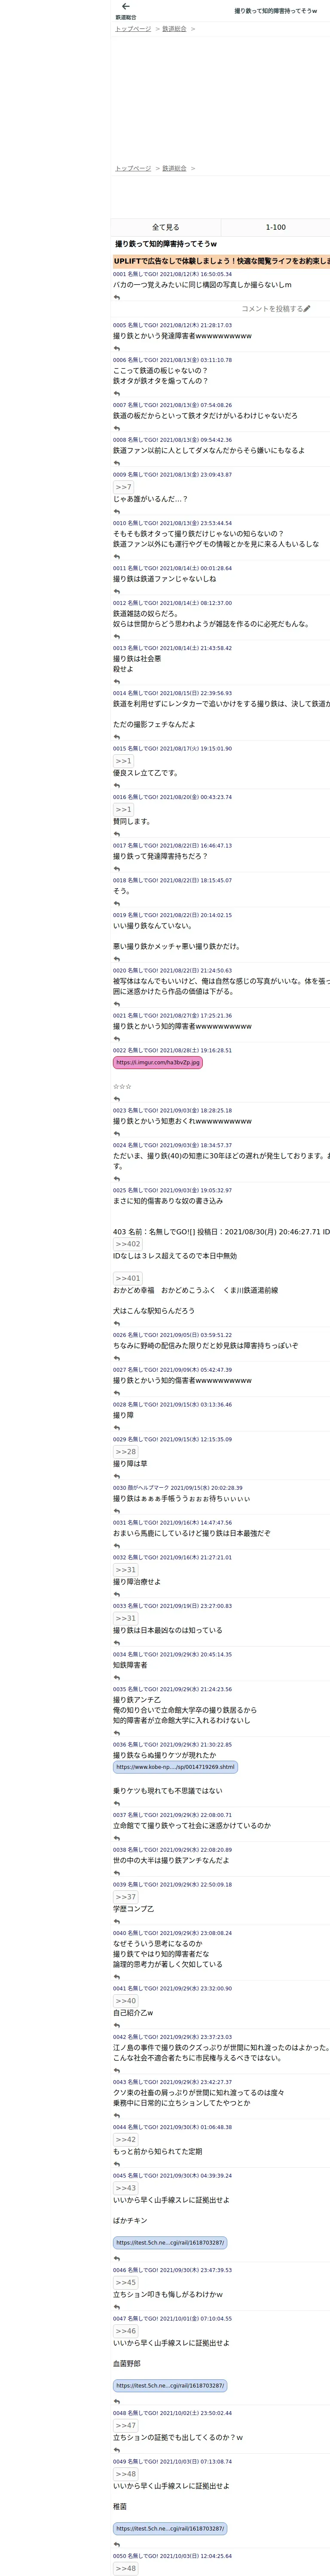Reply to post 0026 with its arrow icon
The image size is (330, 2576).
[x=116, y=1358]
